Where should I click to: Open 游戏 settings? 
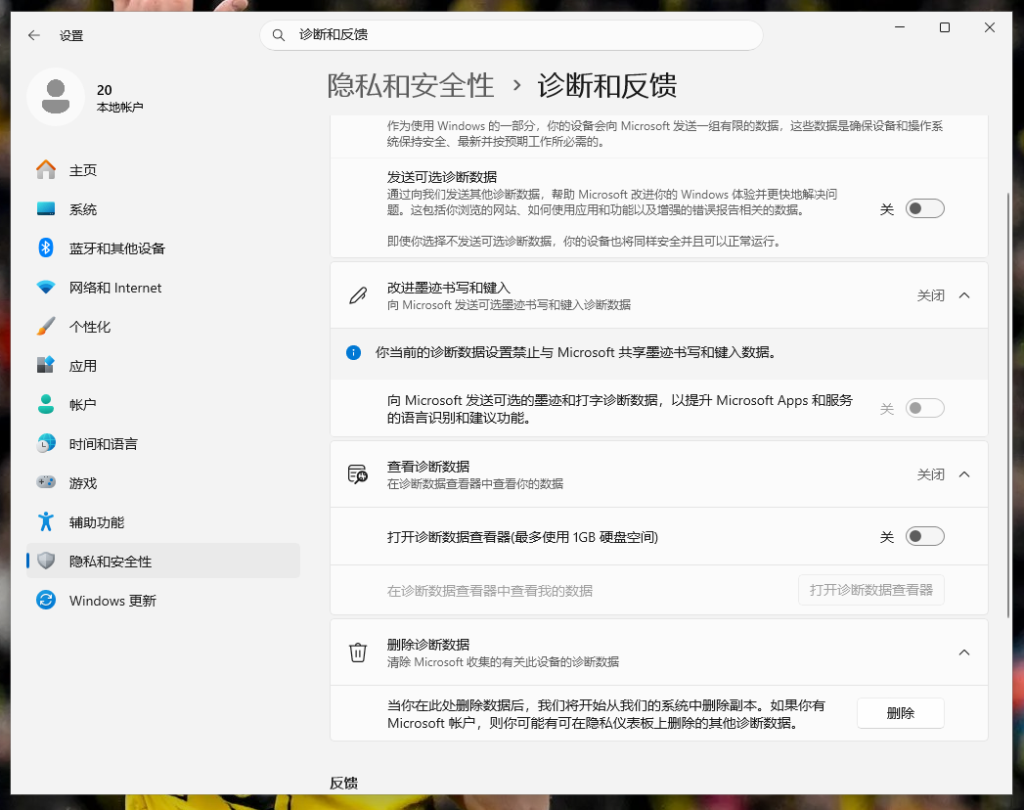coord(163,483)
